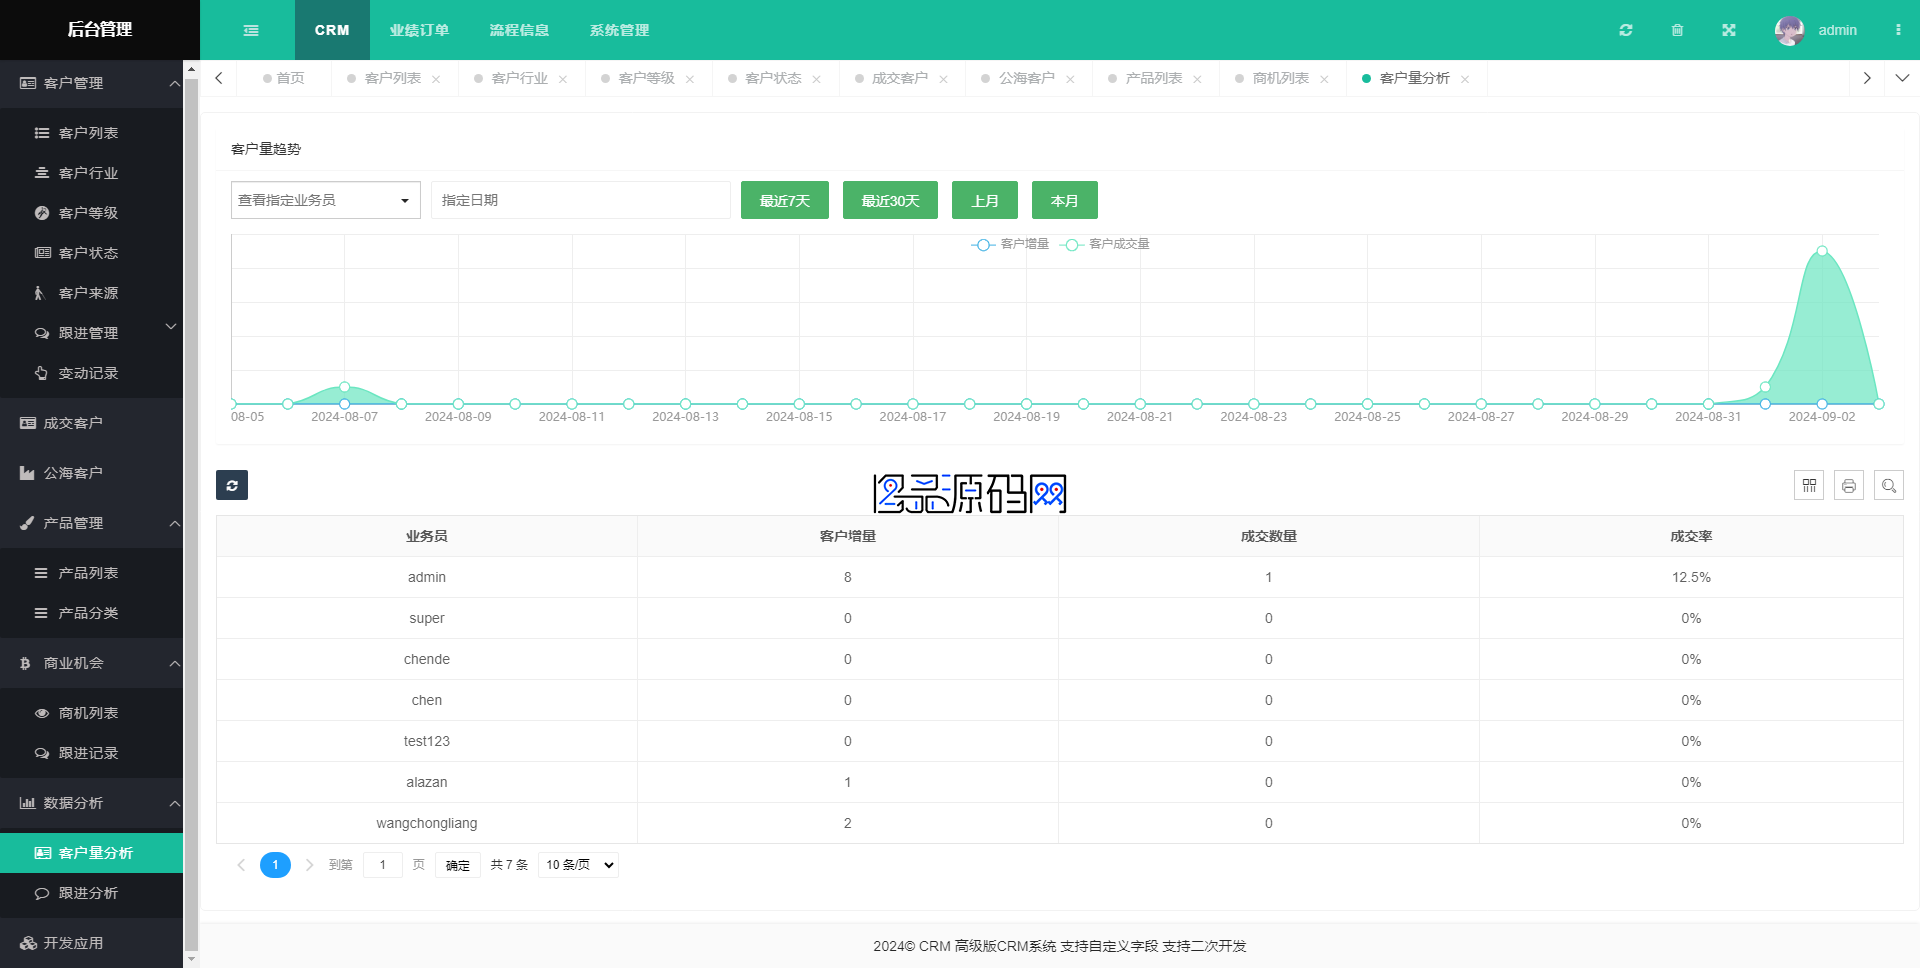This screenshot has width=1920, height=968.
Task: Click the refresh icon in top header
Action: pyautogui.click(x=1626, y=30)
